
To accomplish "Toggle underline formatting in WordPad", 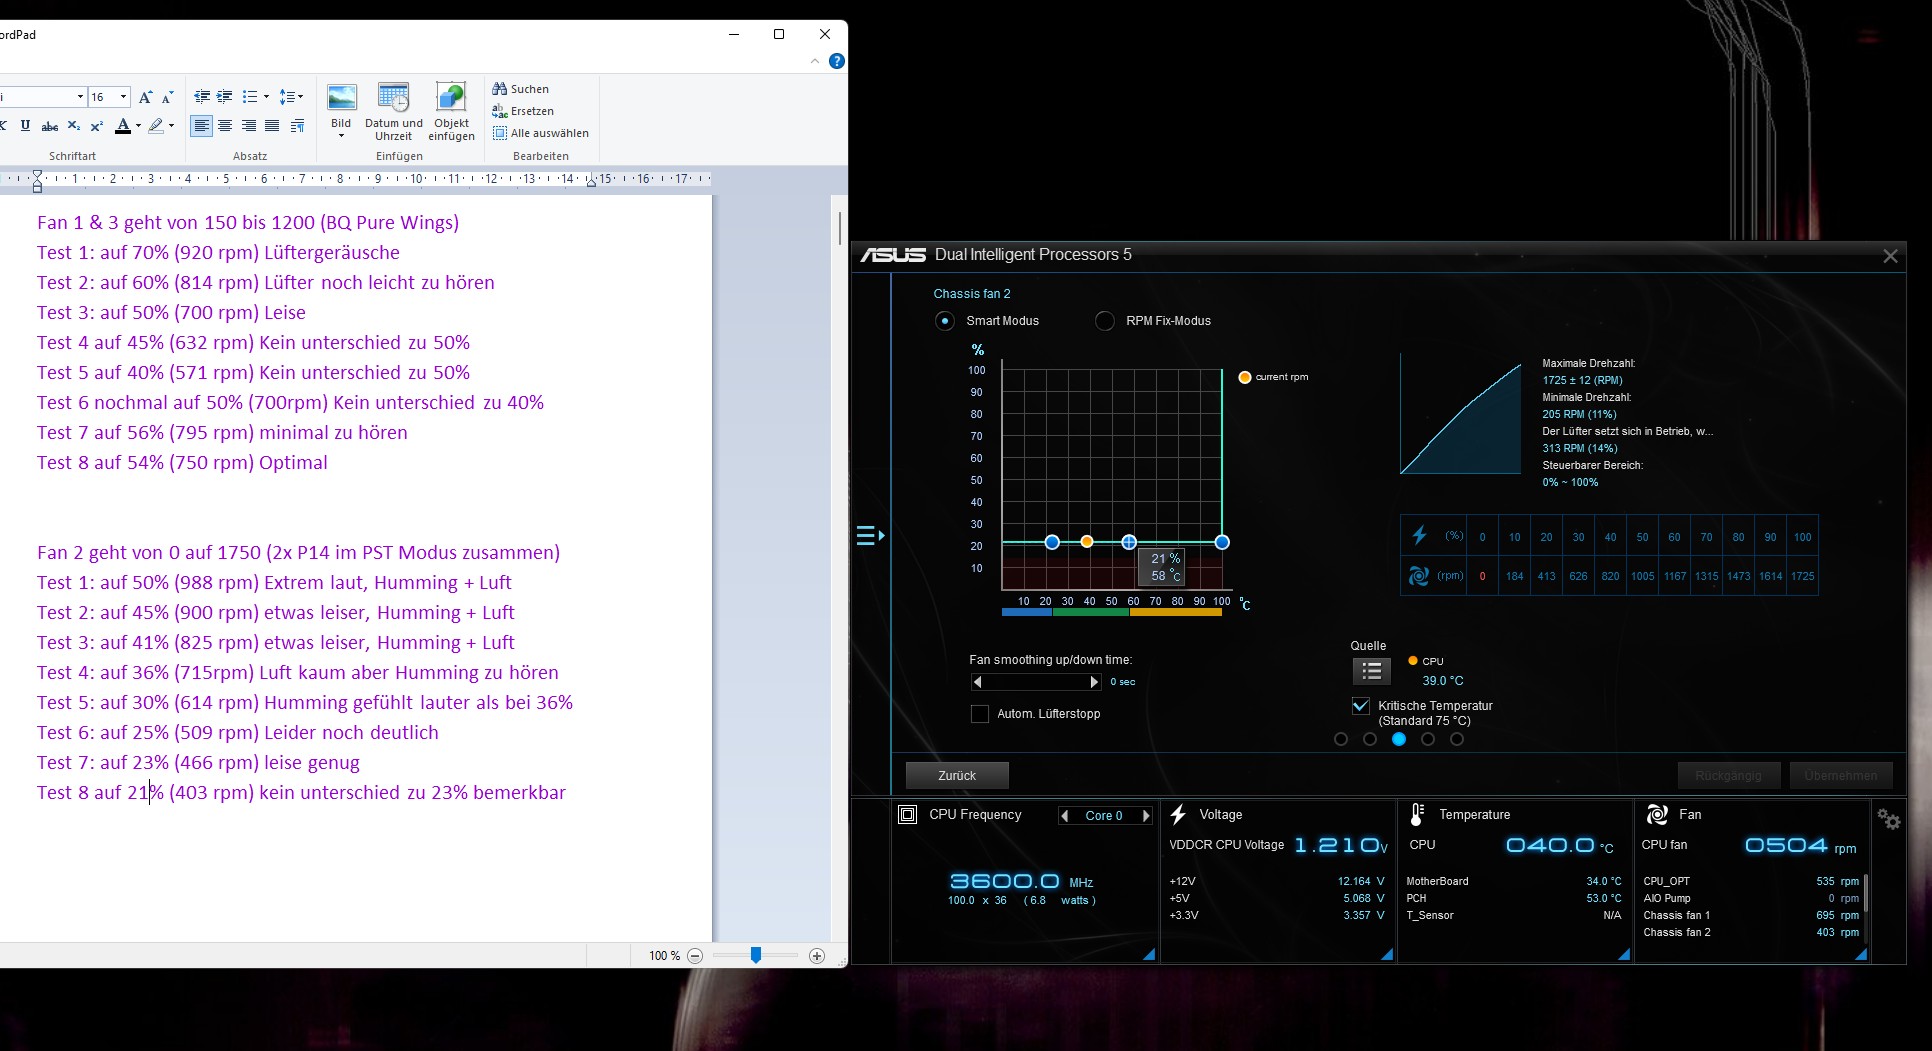I will click(25, 126).
